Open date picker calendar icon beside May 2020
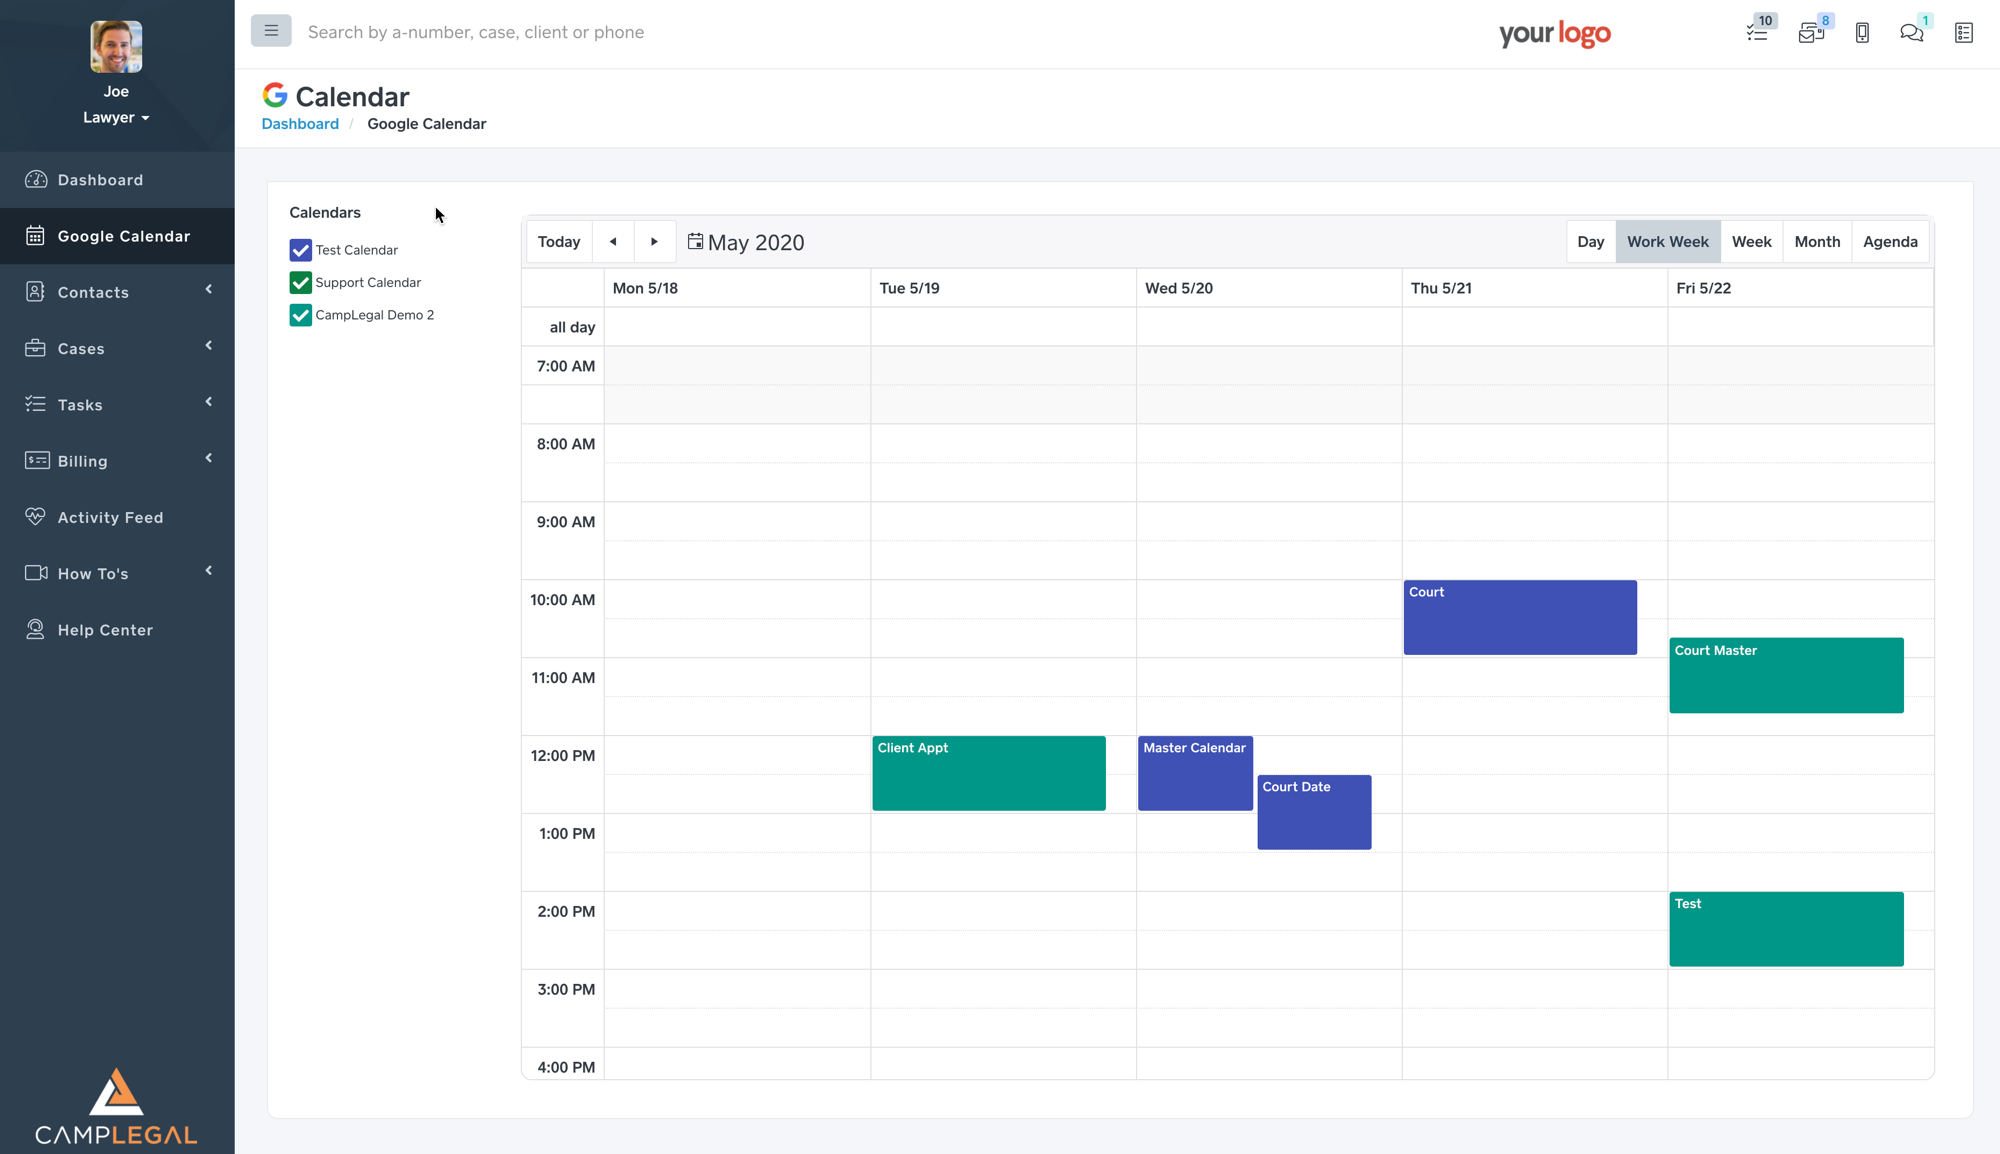2000x1154 pixels. coord(695,241)
